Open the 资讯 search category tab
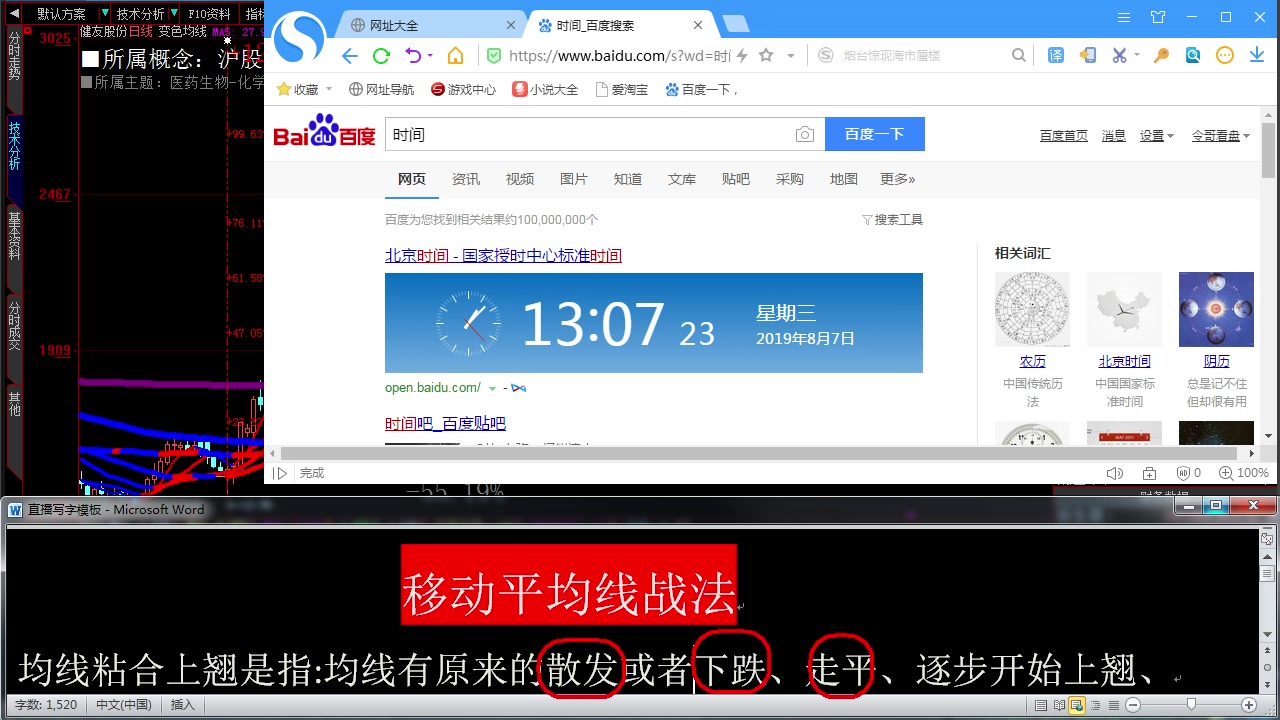Image resolution: width=1280 pixels, height=720 pixels. pos(466,179)
